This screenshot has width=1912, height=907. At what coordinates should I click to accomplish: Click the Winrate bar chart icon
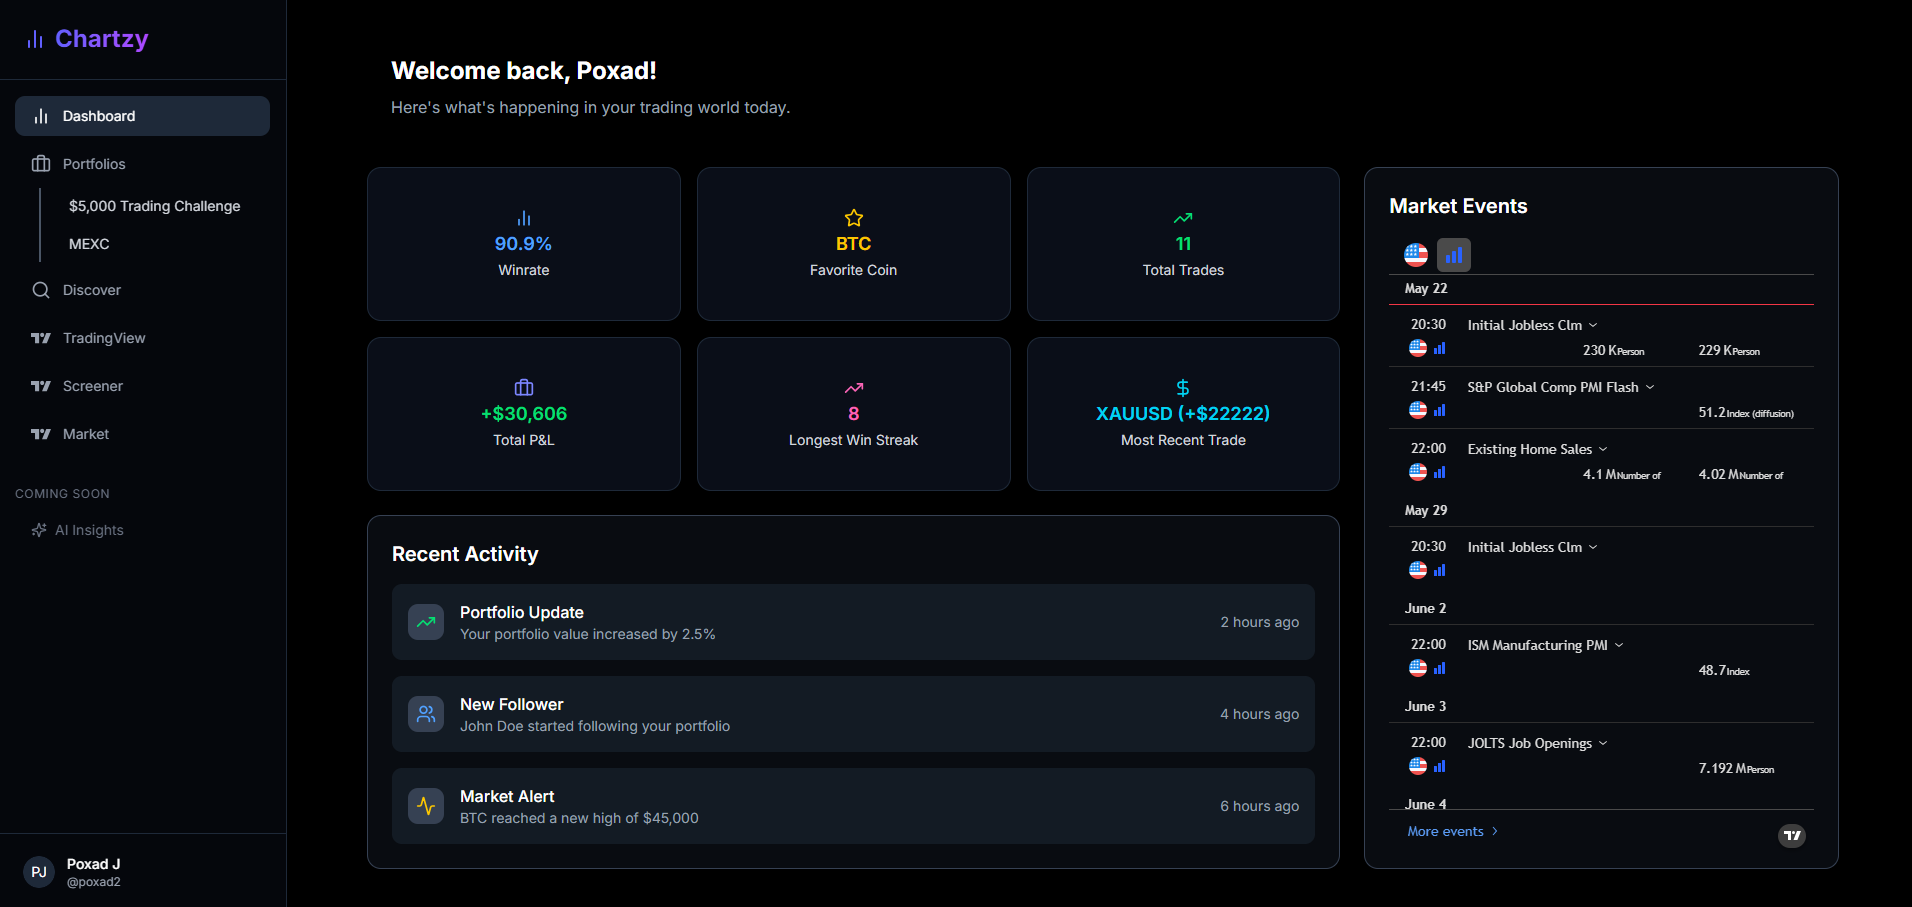[524, 218]
